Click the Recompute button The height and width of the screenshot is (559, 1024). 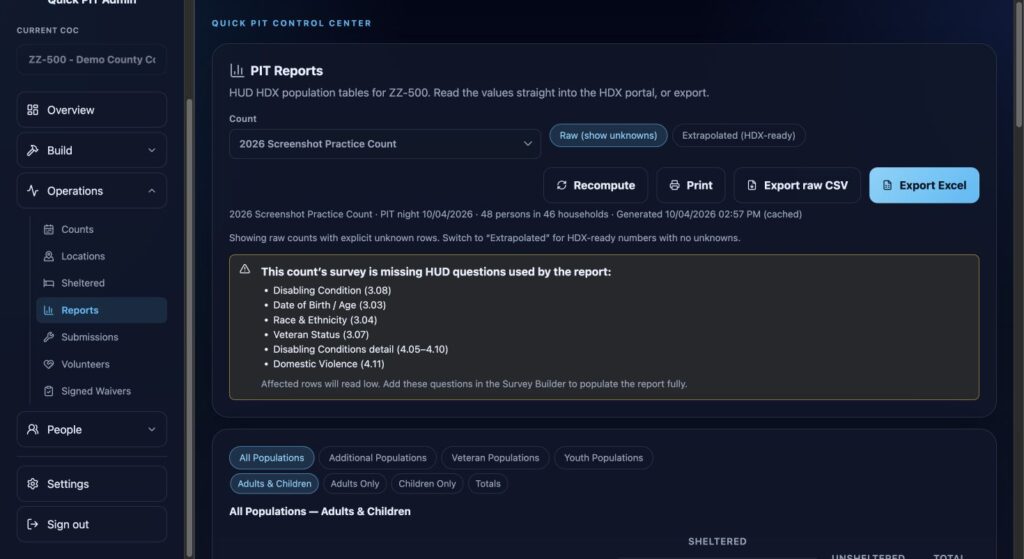(596, 185)
